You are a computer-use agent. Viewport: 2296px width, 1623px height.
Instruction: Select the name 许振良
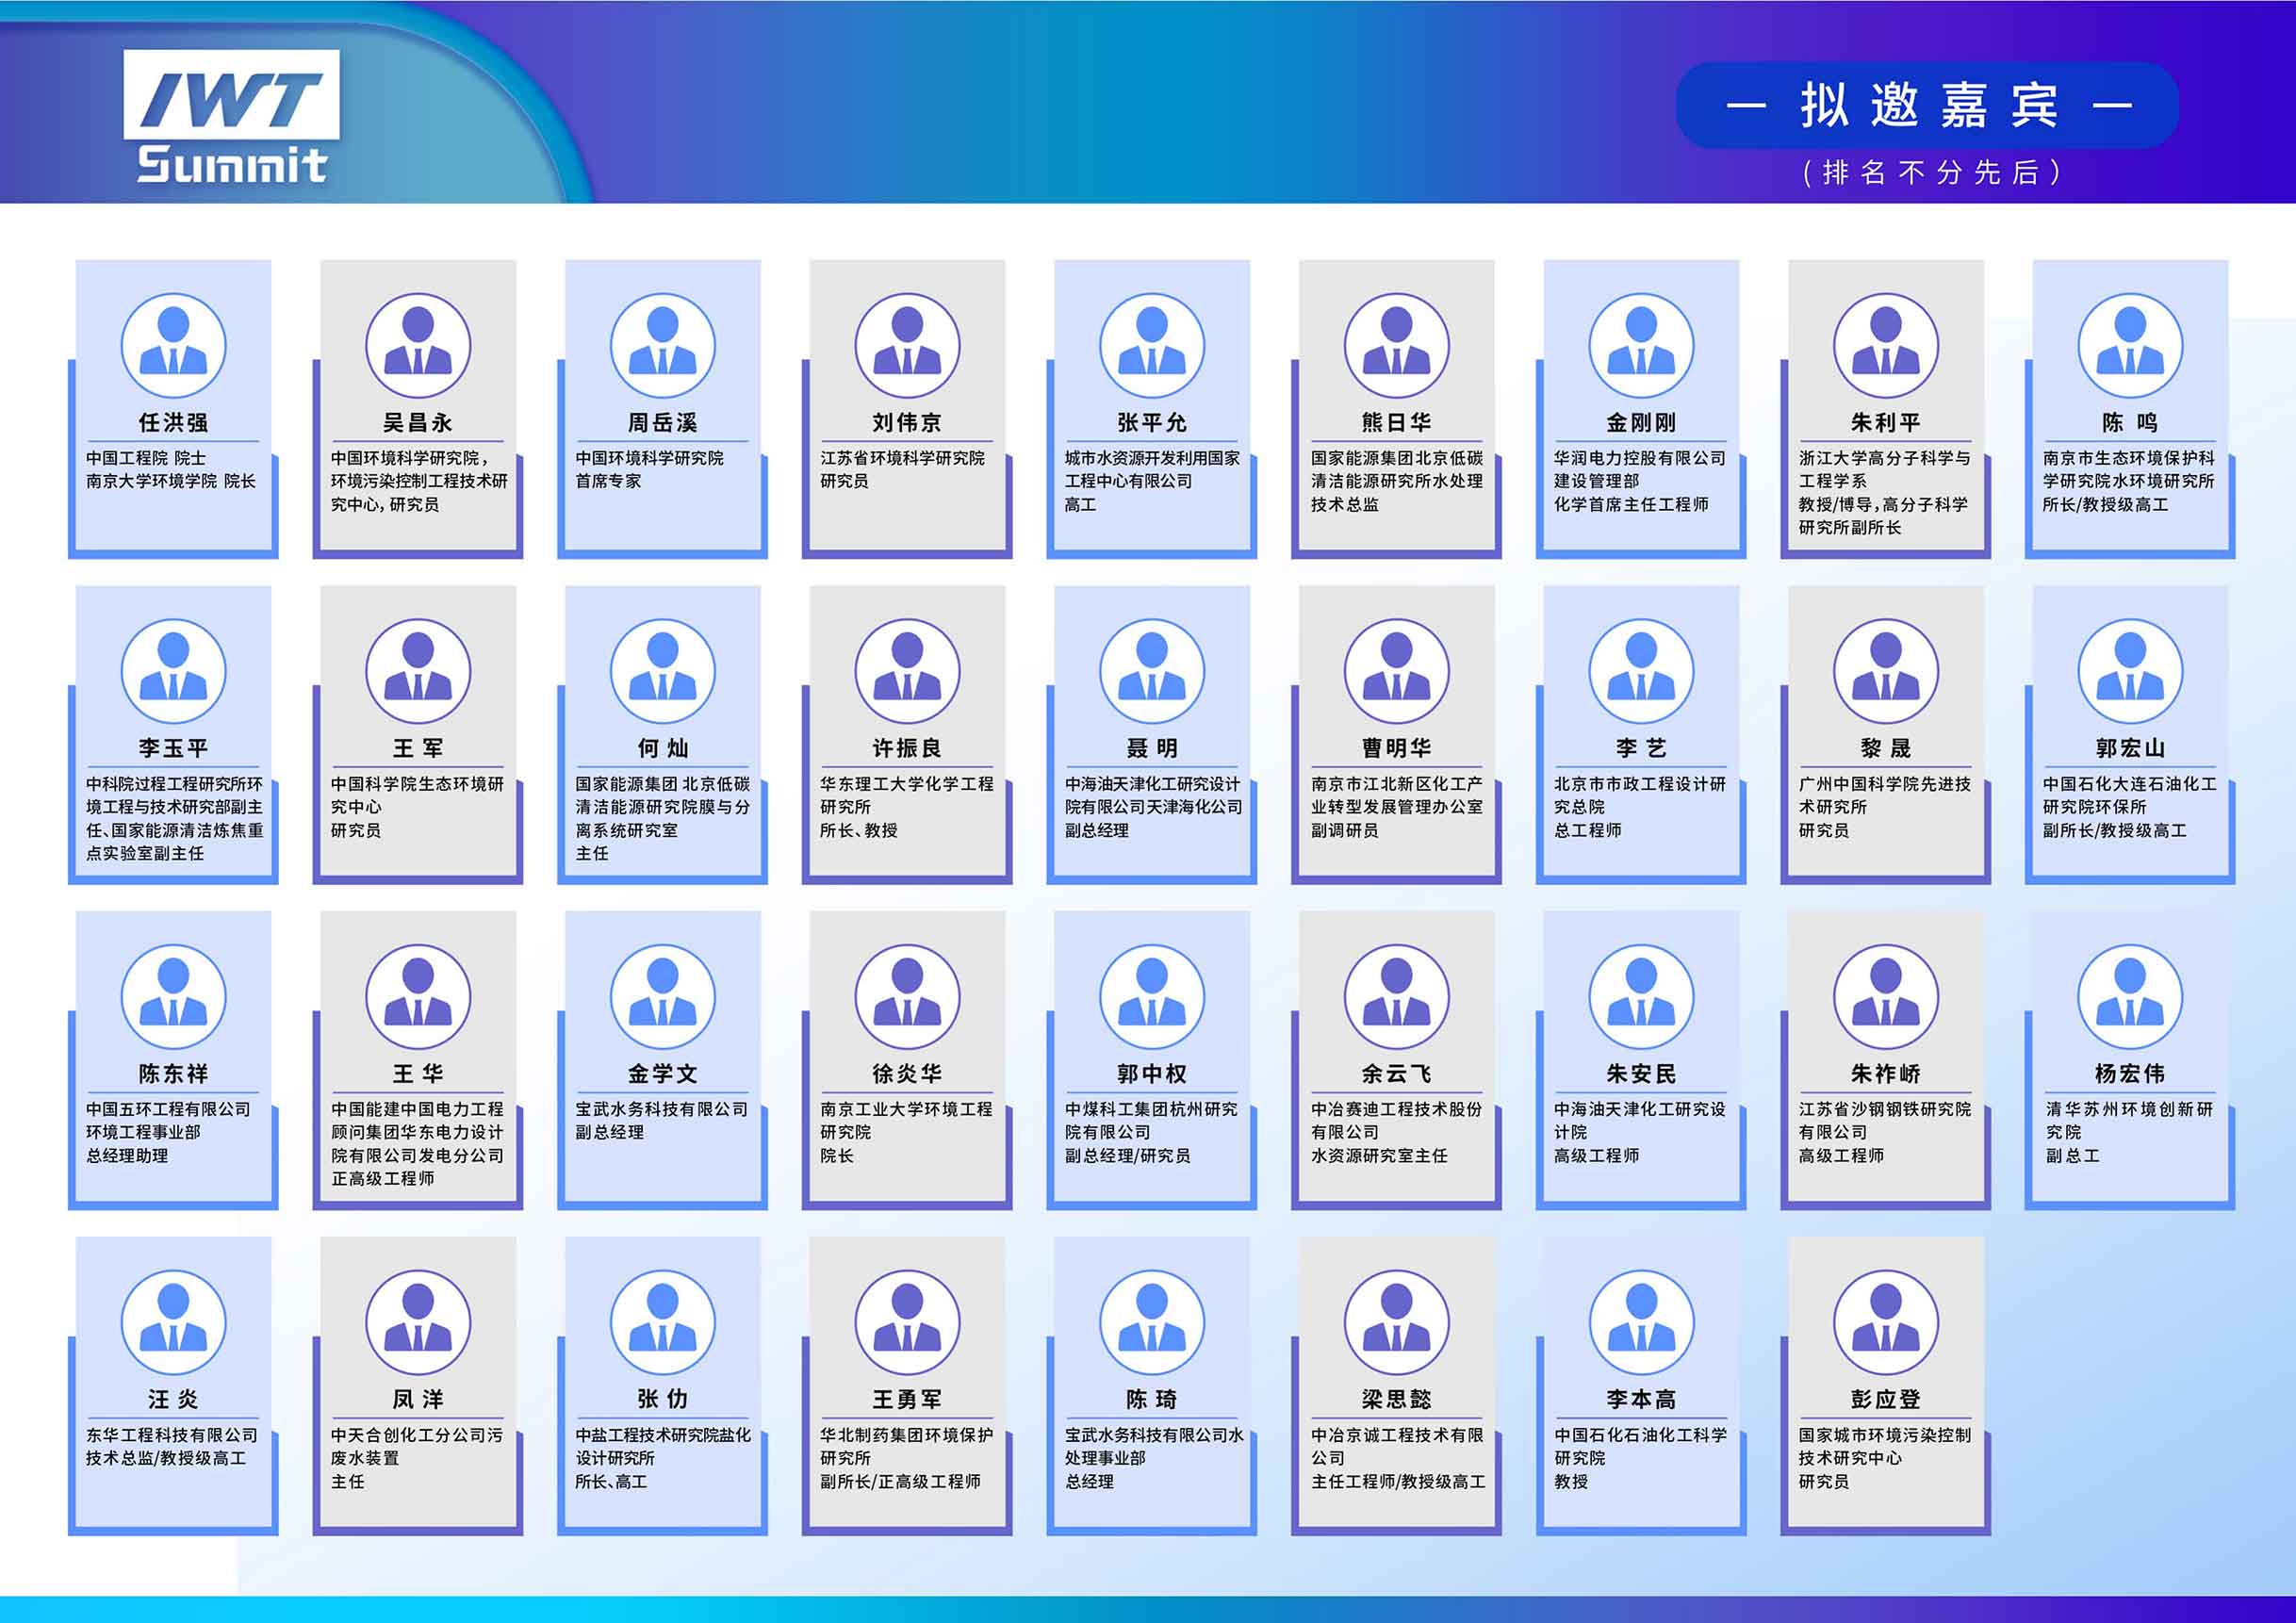tap(907, 748)
